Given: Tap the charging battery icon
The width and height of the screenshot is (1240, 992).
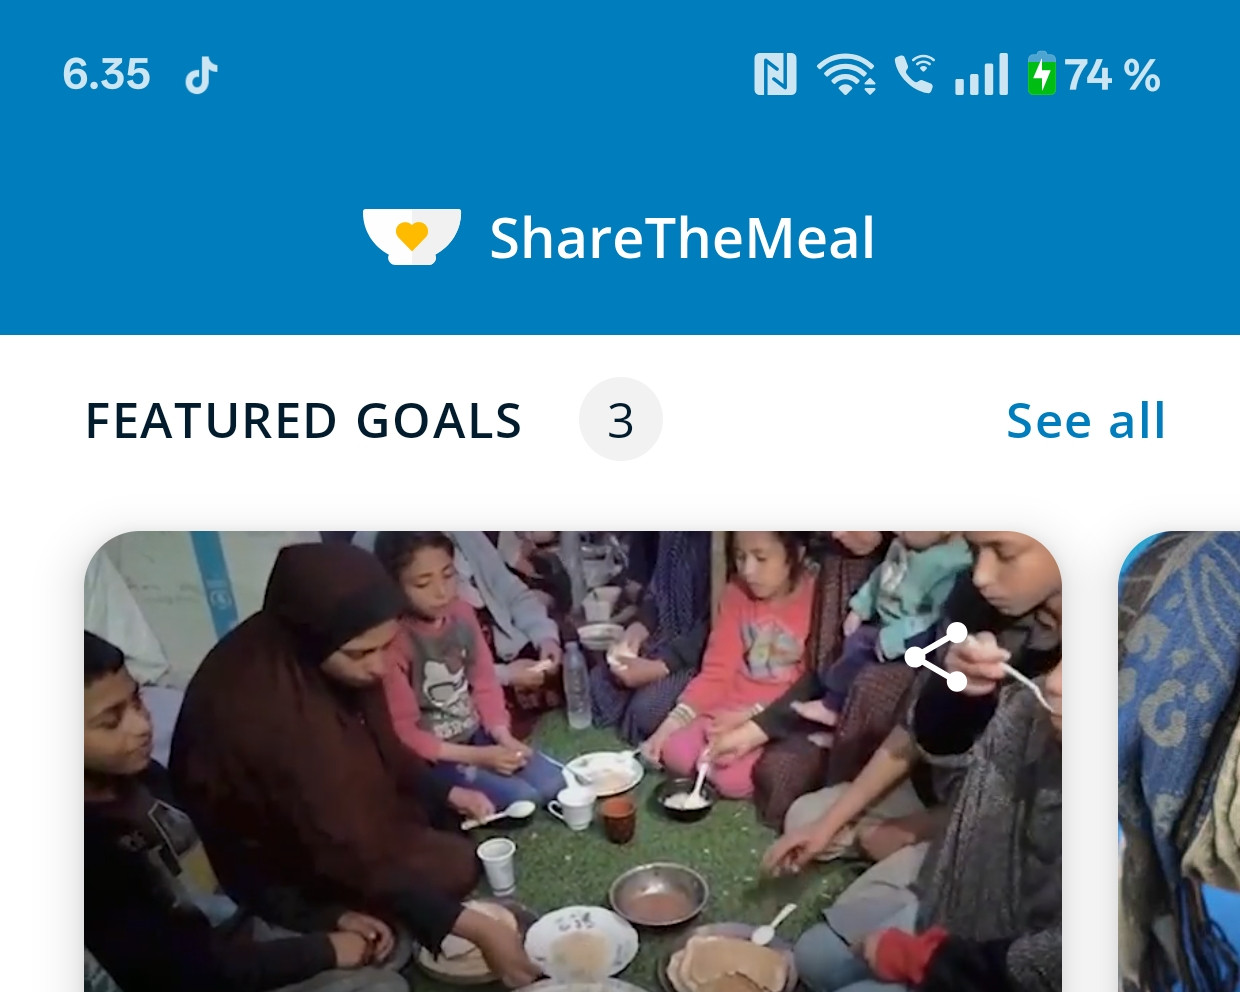Looking at the screenshot, I should tap(1041, 74).
